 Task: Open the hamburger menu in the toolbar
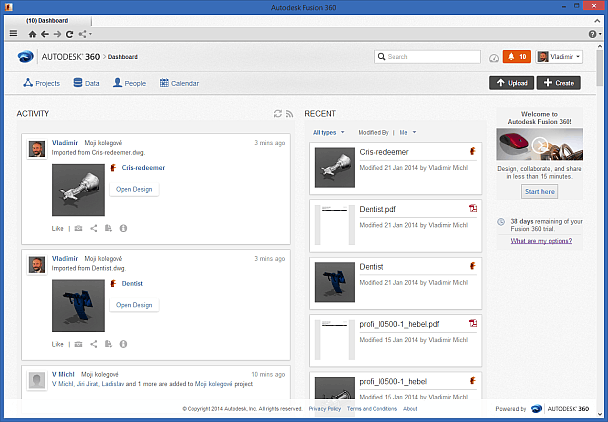pos(14,33)
